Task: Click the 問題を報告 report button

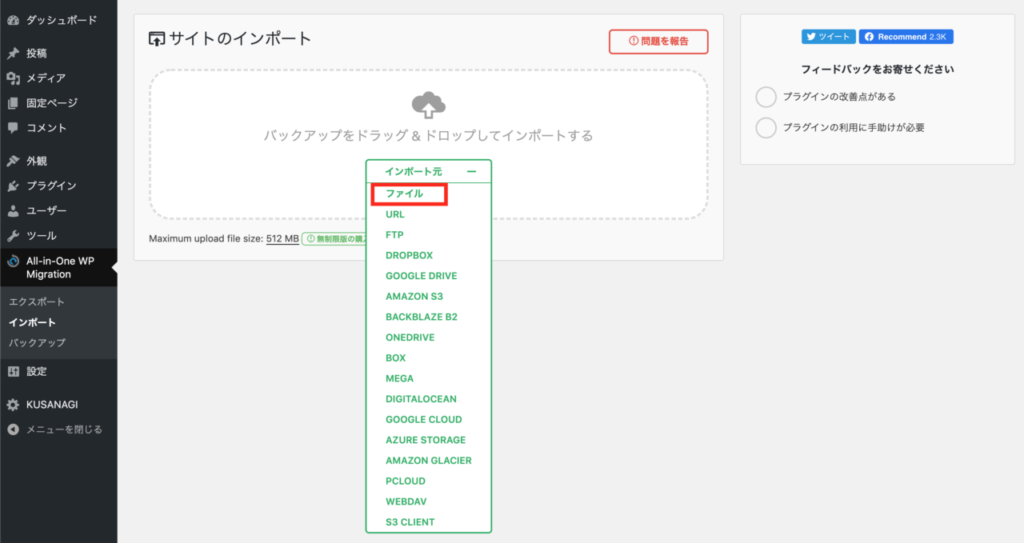Action: click(x=658, y=41)
